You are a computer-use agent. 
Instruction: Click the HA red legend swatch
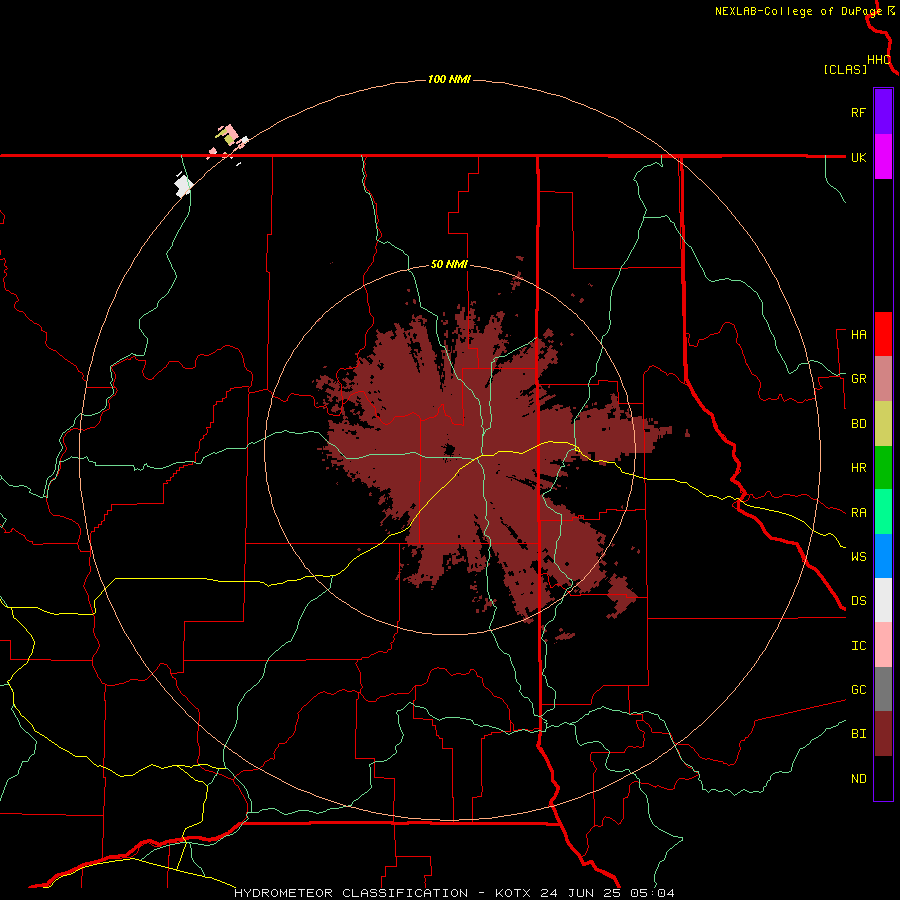tap(883, 334)
